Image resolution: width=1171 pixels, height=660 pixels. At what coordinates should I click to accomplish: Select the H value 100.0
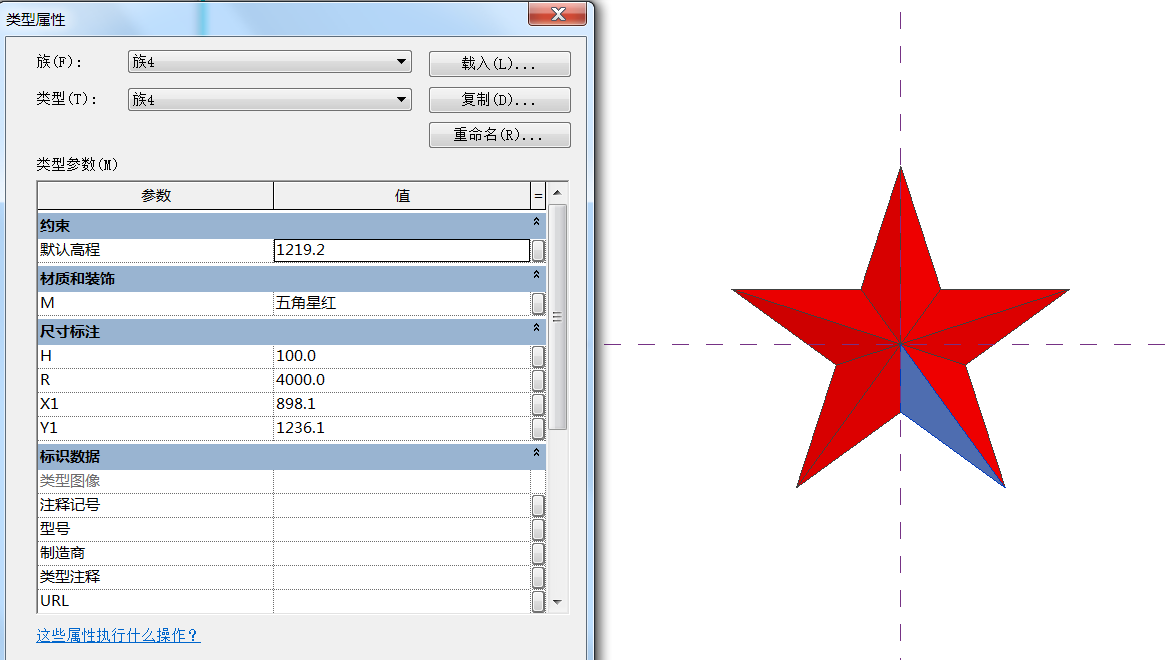coord(402,356)
